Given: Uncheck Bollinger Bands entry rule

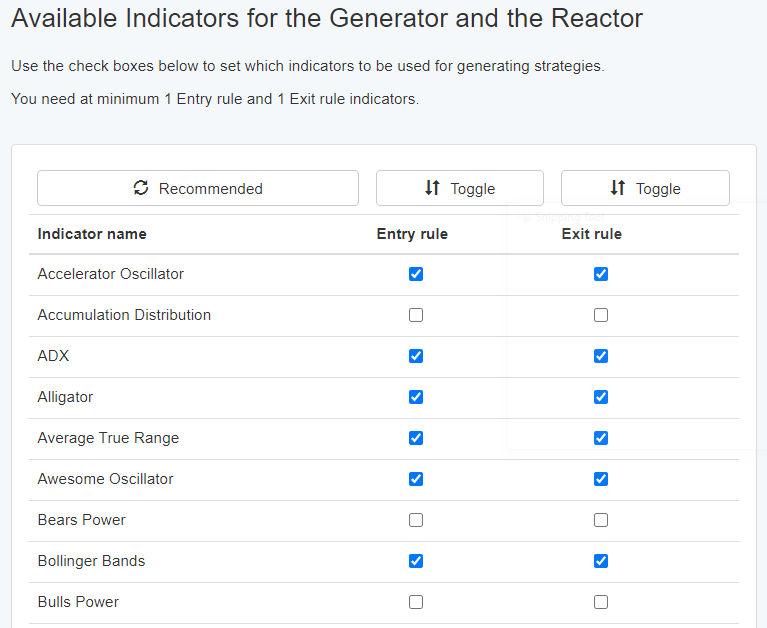Looking at the screenshot, I should coord(416,561).
